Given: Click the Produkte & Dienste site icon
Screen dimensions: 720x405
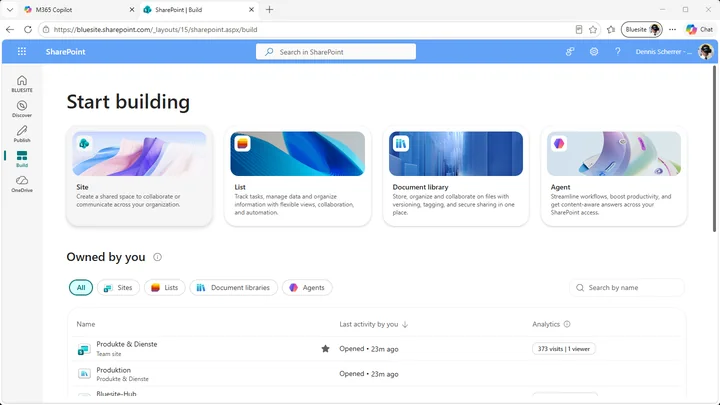Looking at the screenshot, I should 84,349.
